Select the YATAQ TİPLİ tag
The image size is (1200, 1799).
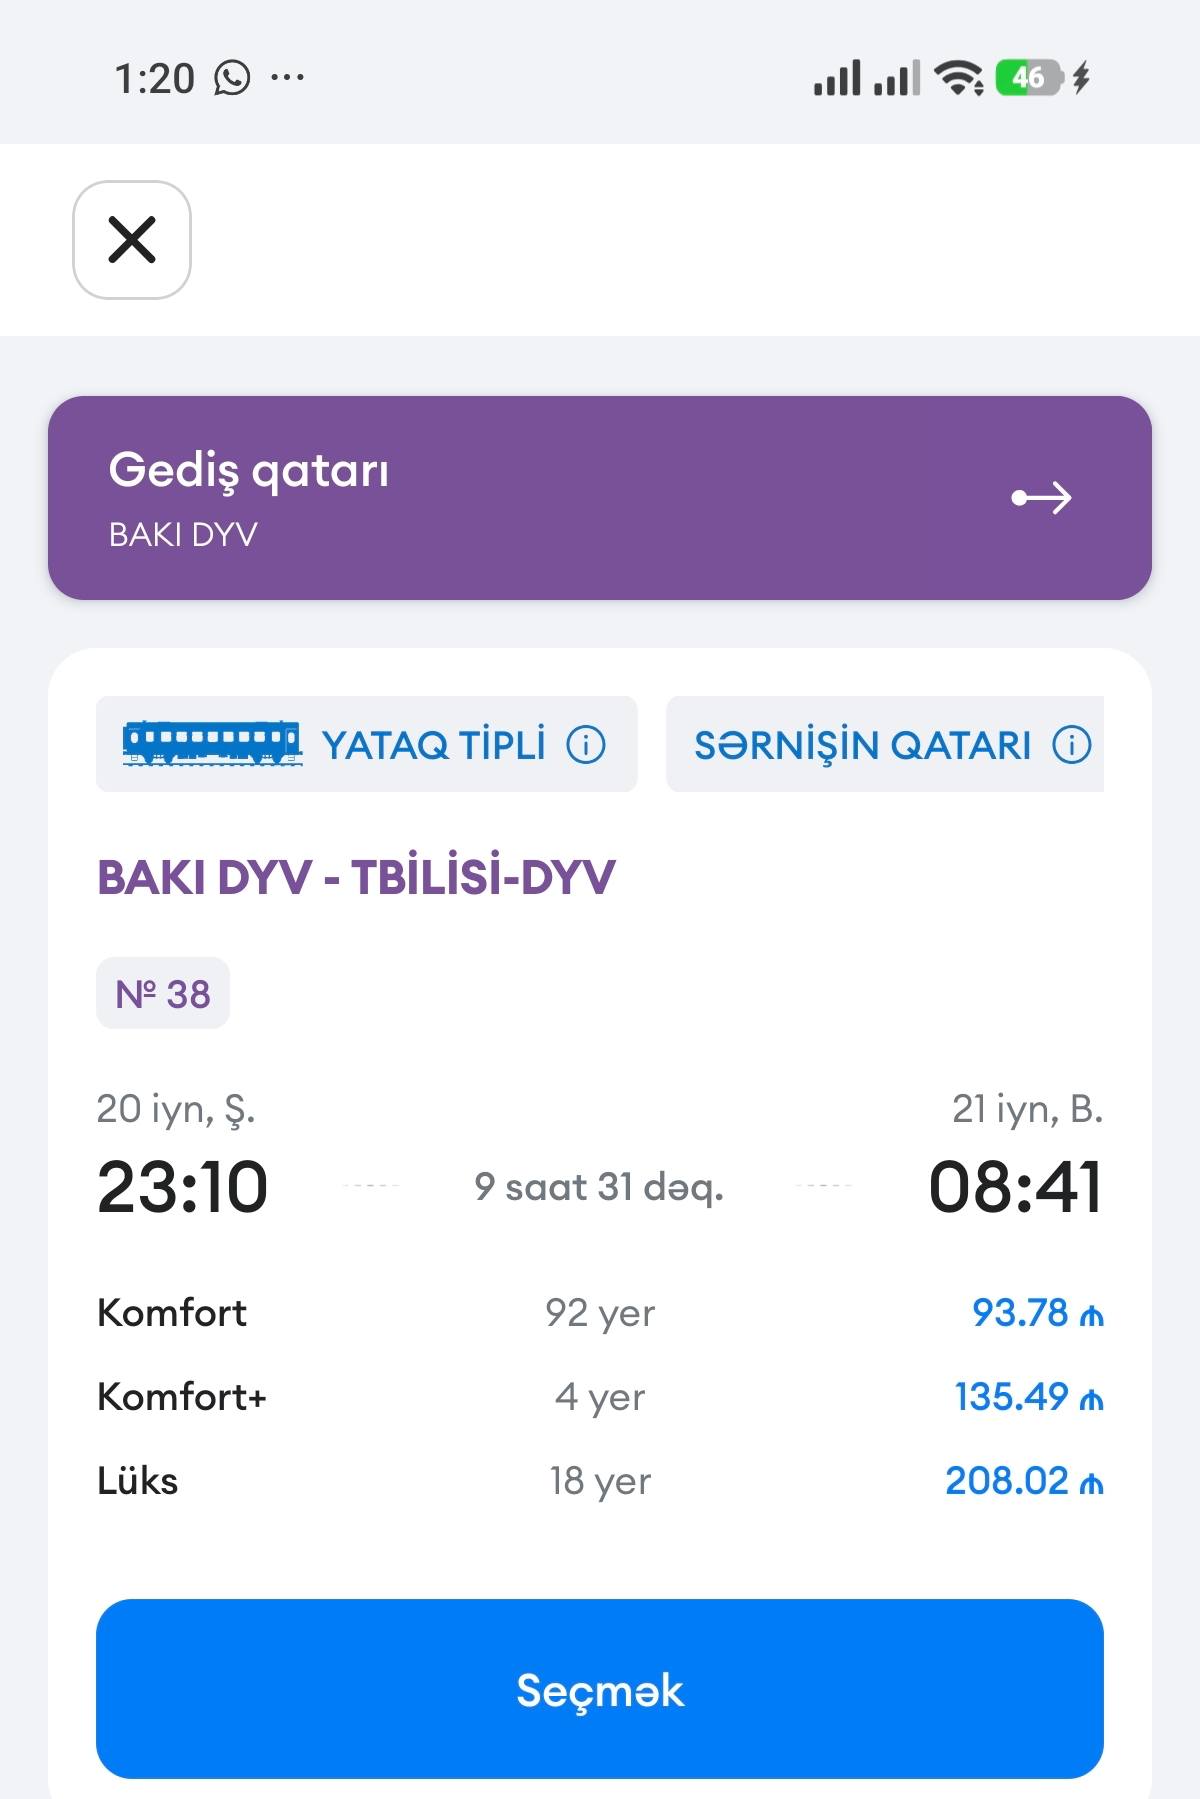(x=366, y=744)
